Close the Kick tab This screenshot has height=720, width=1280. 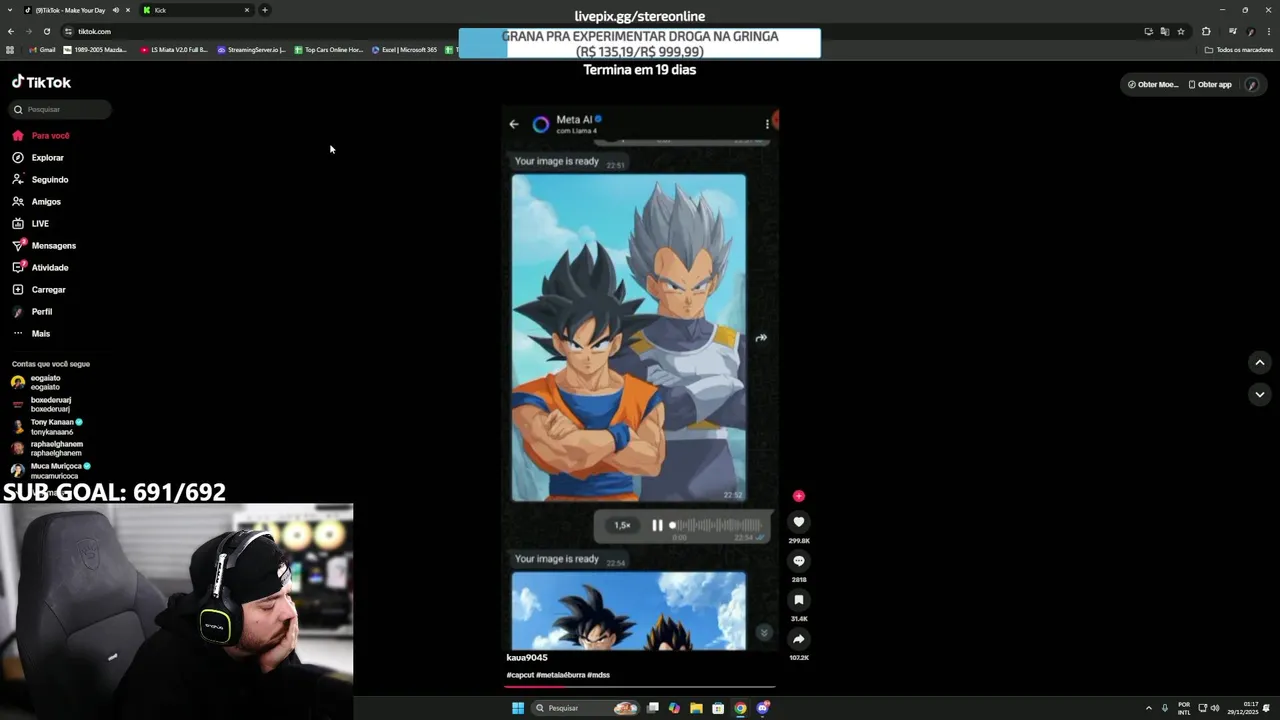pyautogui.click(x=247, y=10)
